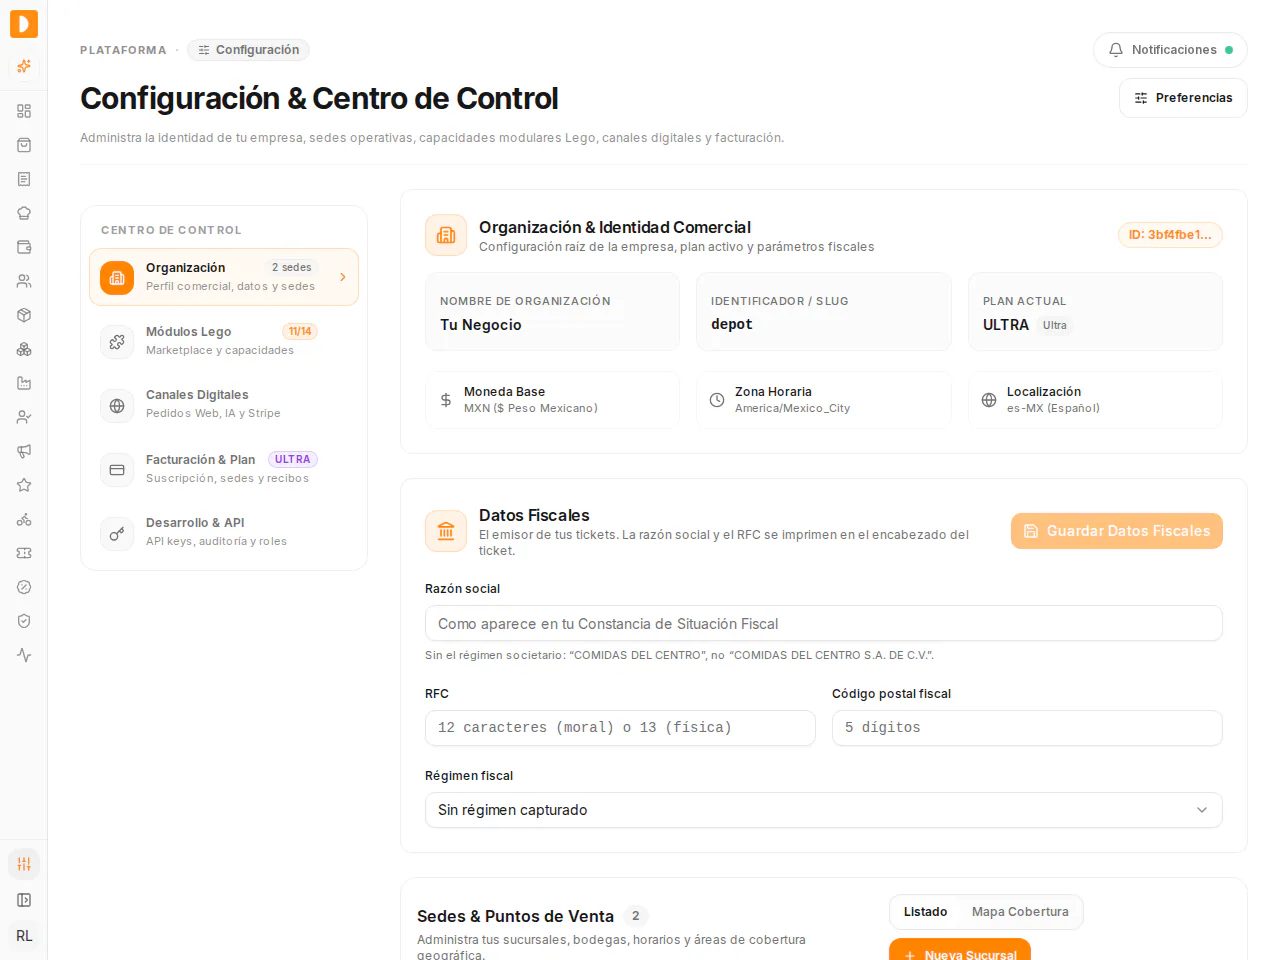The height and width of the screenshot is (960, 1280).
Task: Open the RL user avatar
Action: coord(24,936)
